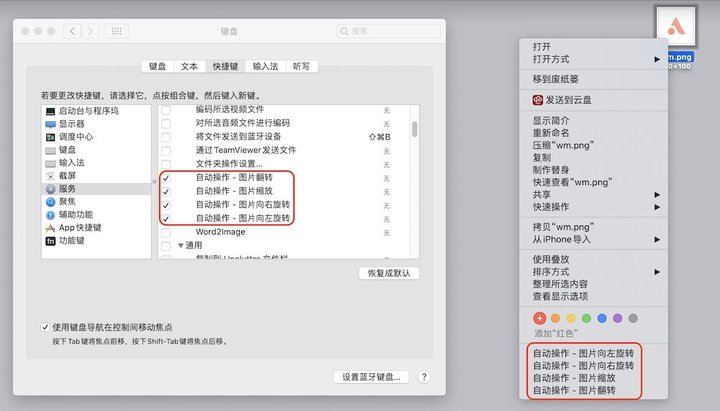Apply the red tag color
720x411 pixels.
coord(540,318)
